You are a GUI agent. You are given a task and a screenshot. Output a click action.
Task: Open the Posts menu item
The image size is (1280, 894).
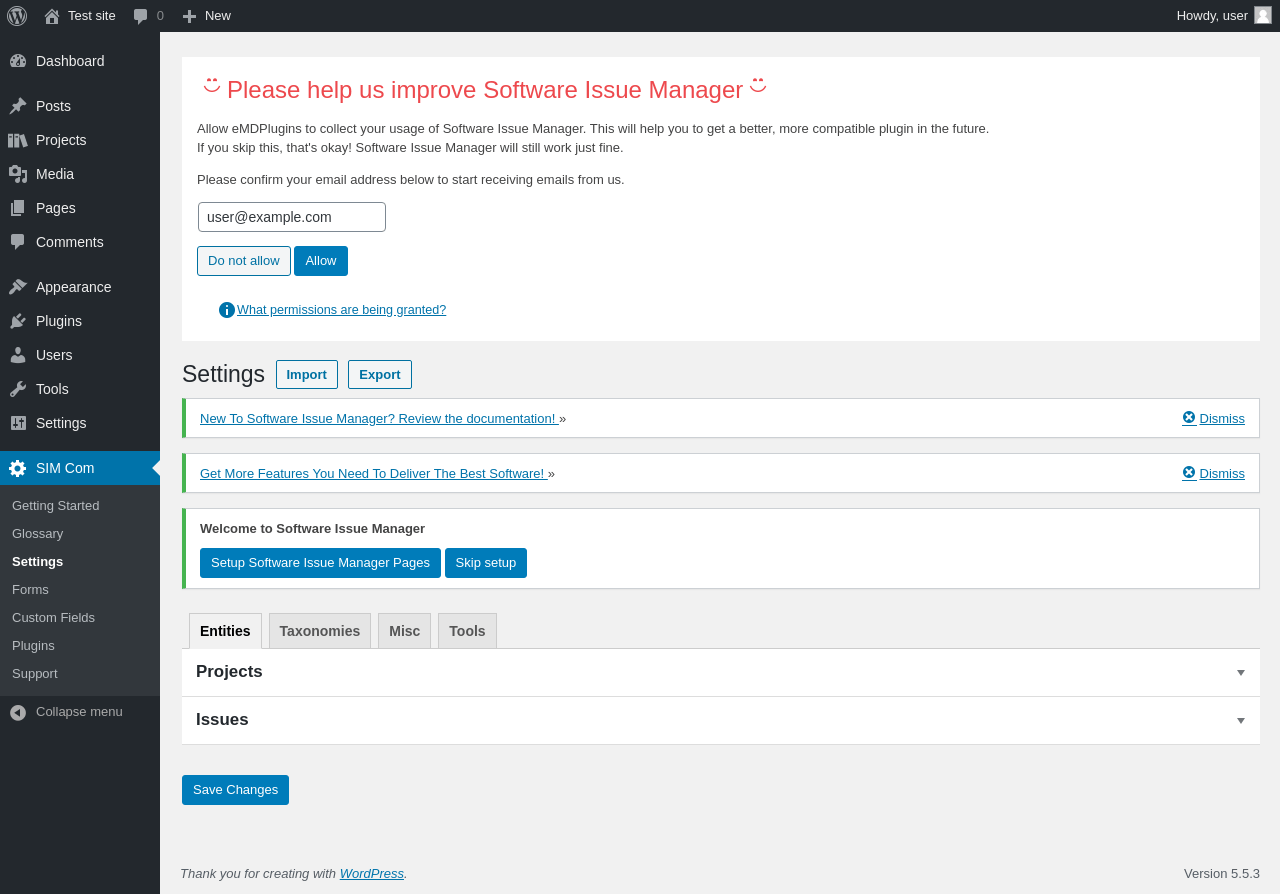pyautogui.click(x=80, y=106)
